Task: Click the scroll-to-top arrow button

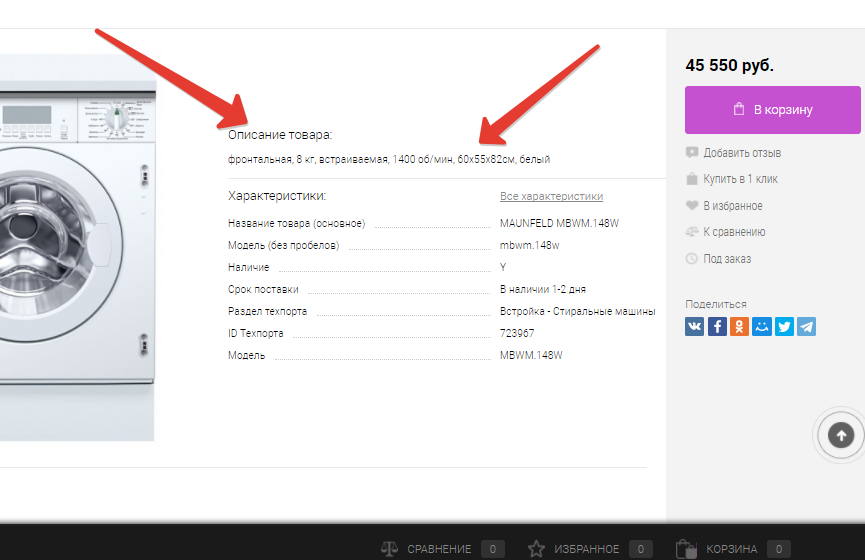Action: point(841,436)
